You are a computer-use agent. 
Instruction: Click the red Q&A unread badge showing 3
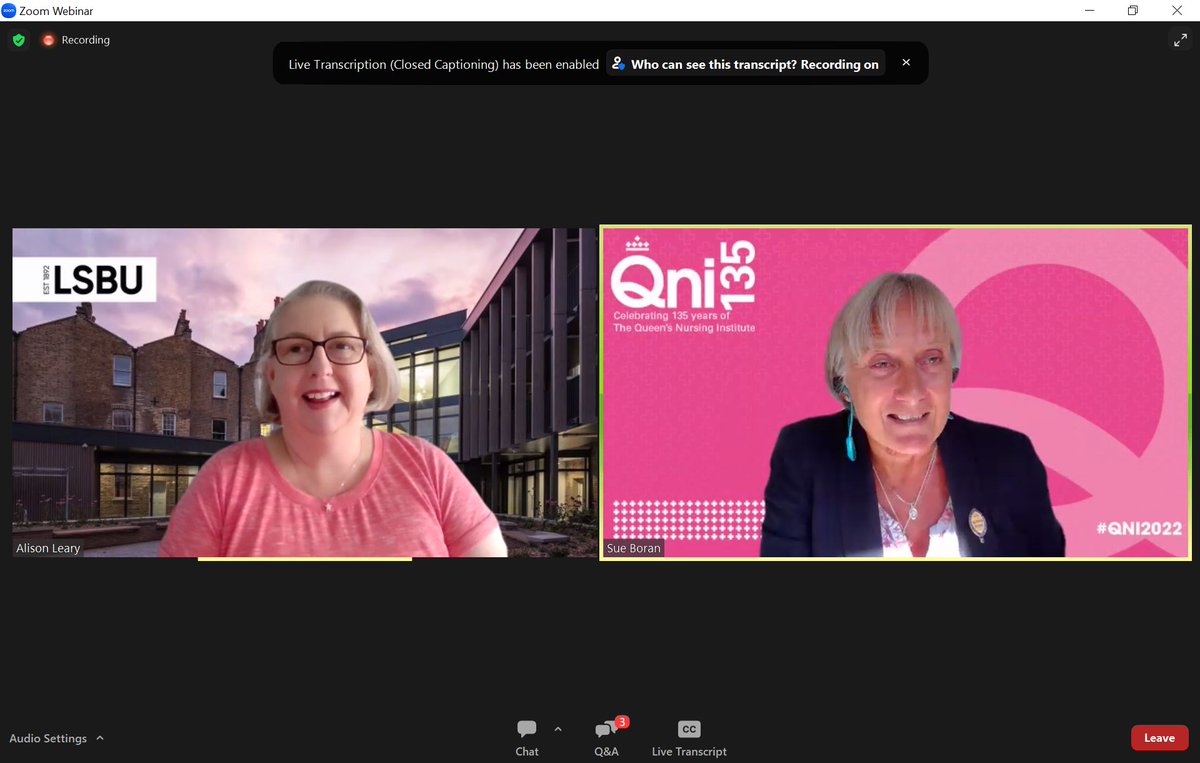tap(622, 722)
